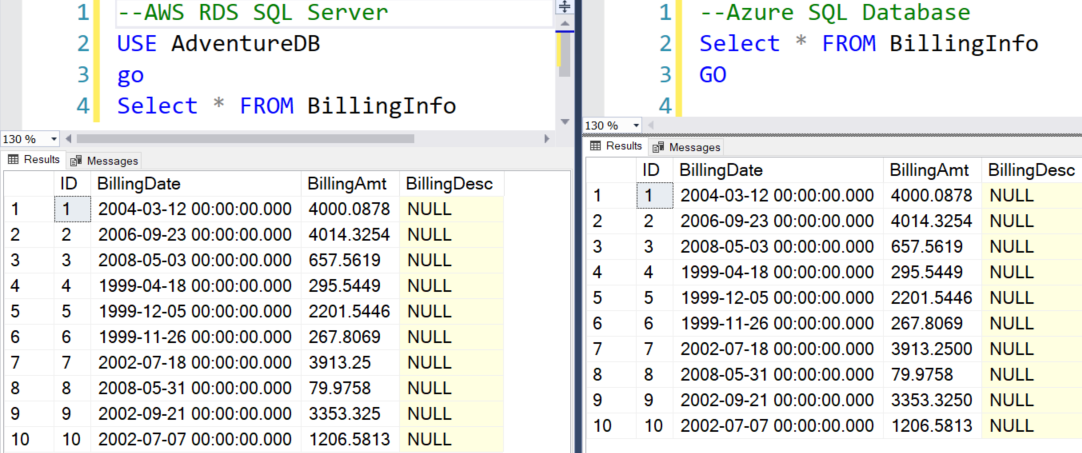Click the 'GO' line in Azure editor
This screenshot has height=453, width=1082.
[x=713, y=75]
